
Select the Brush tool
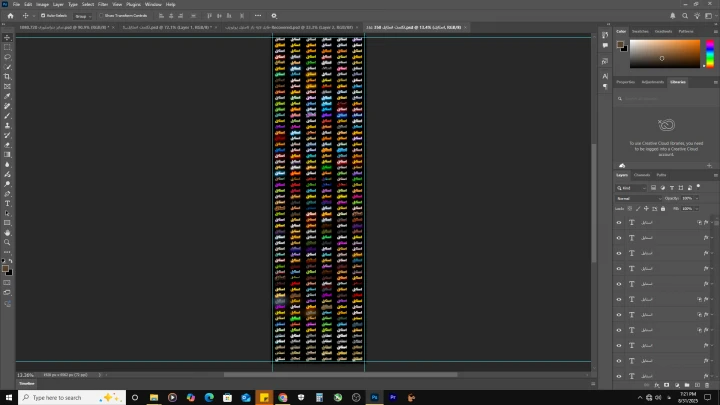pyautogui.click(x=7, y=116)
